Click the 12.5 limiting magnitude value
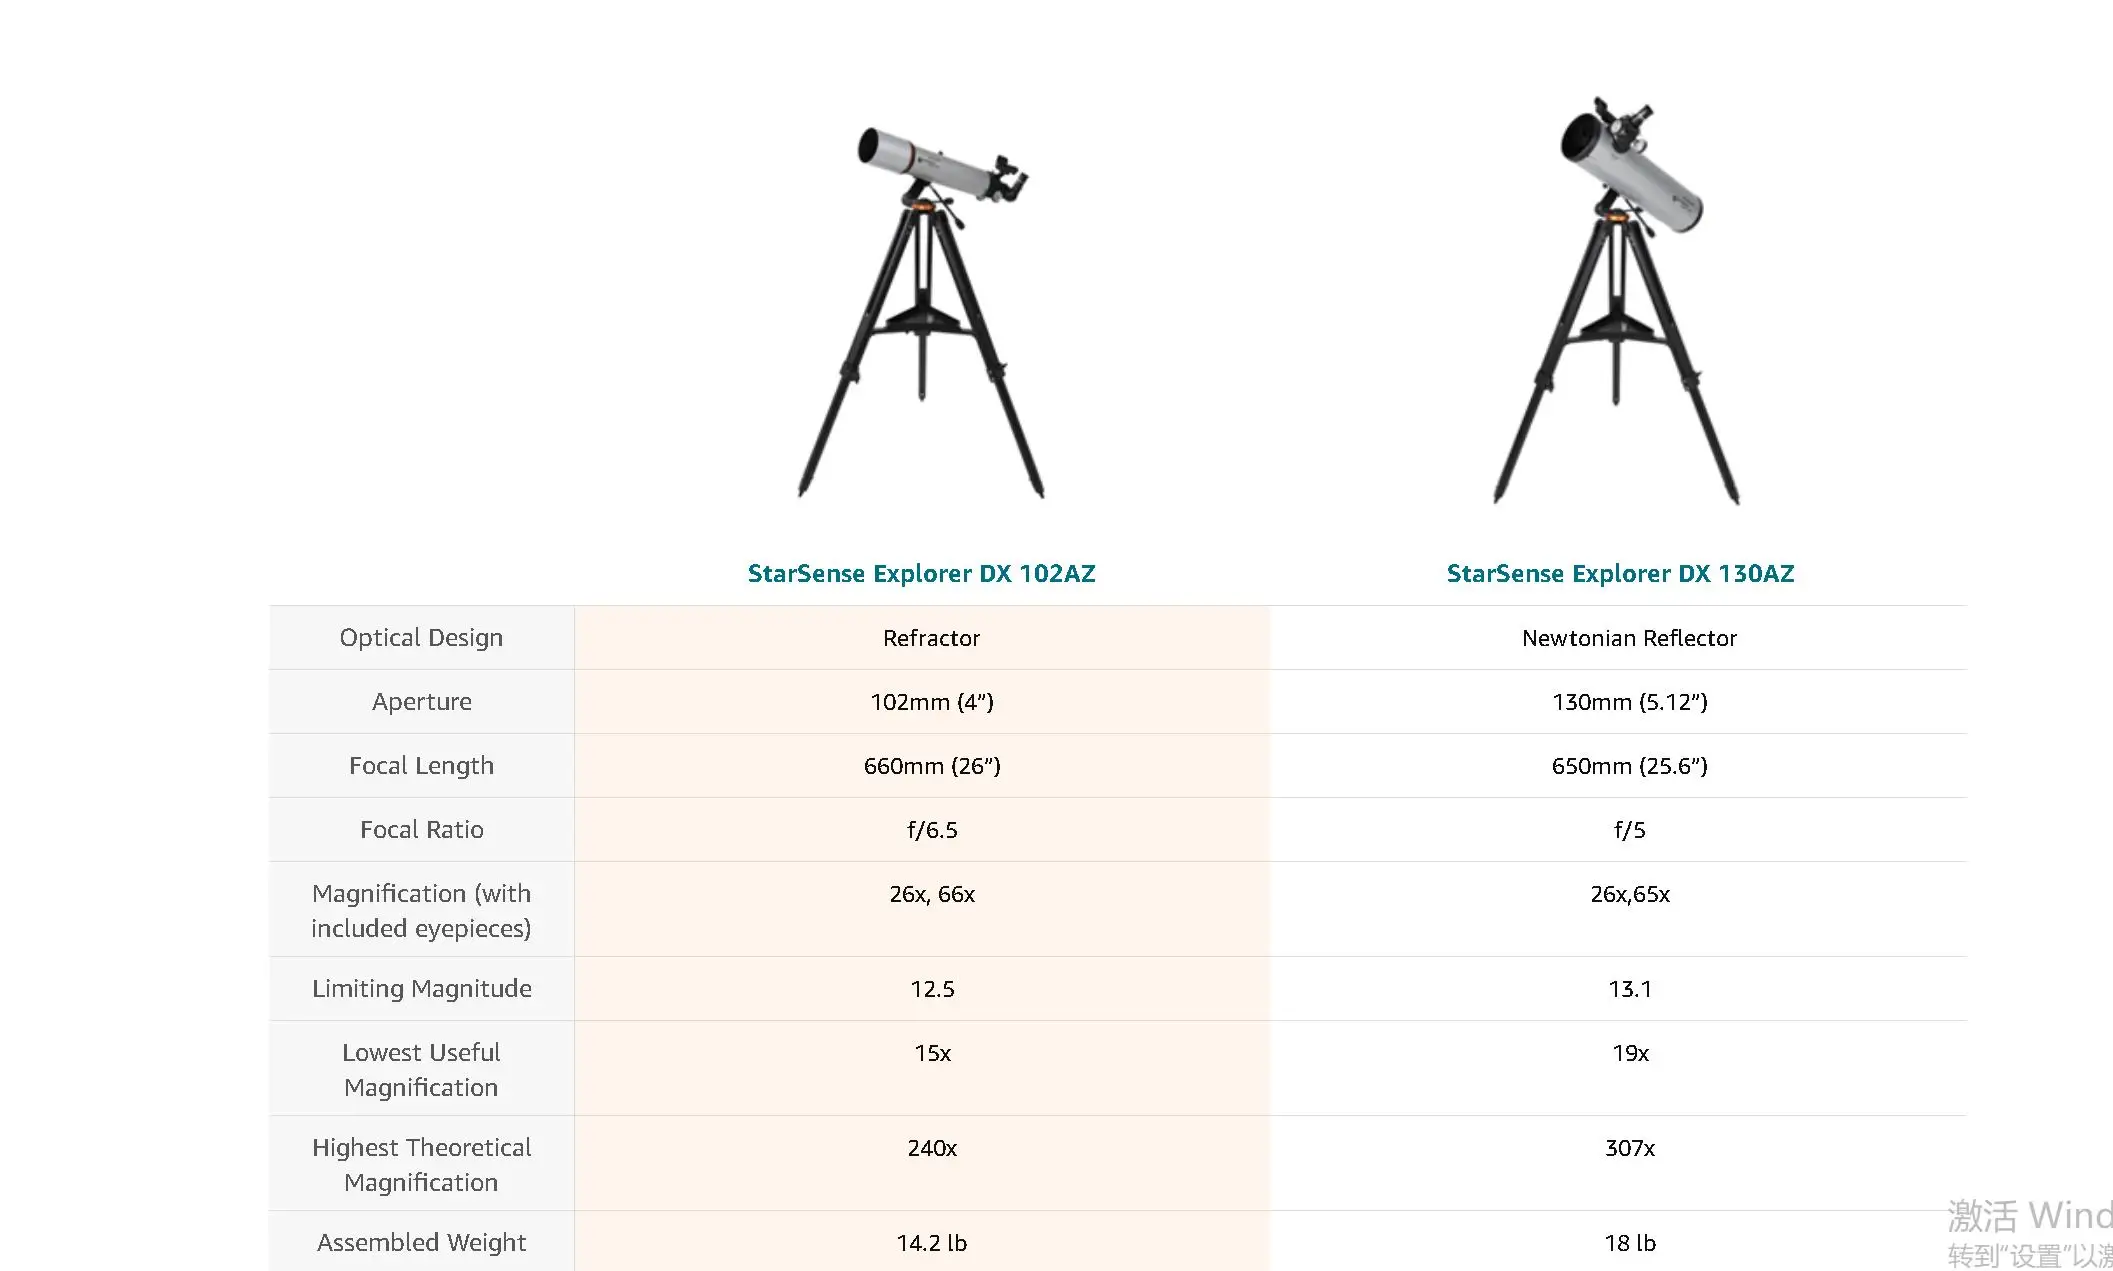 coord(931,989)
